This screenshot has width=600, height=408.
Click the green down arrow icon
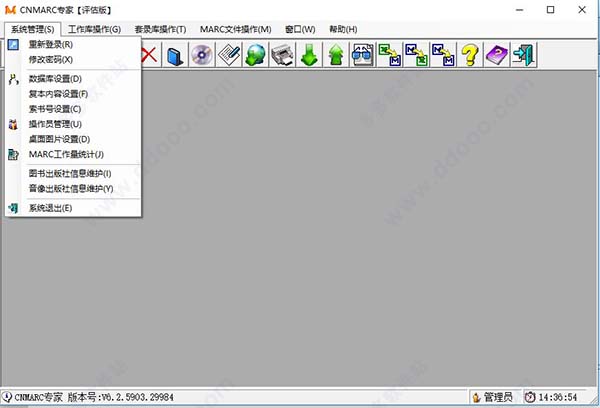pos(309,55)
